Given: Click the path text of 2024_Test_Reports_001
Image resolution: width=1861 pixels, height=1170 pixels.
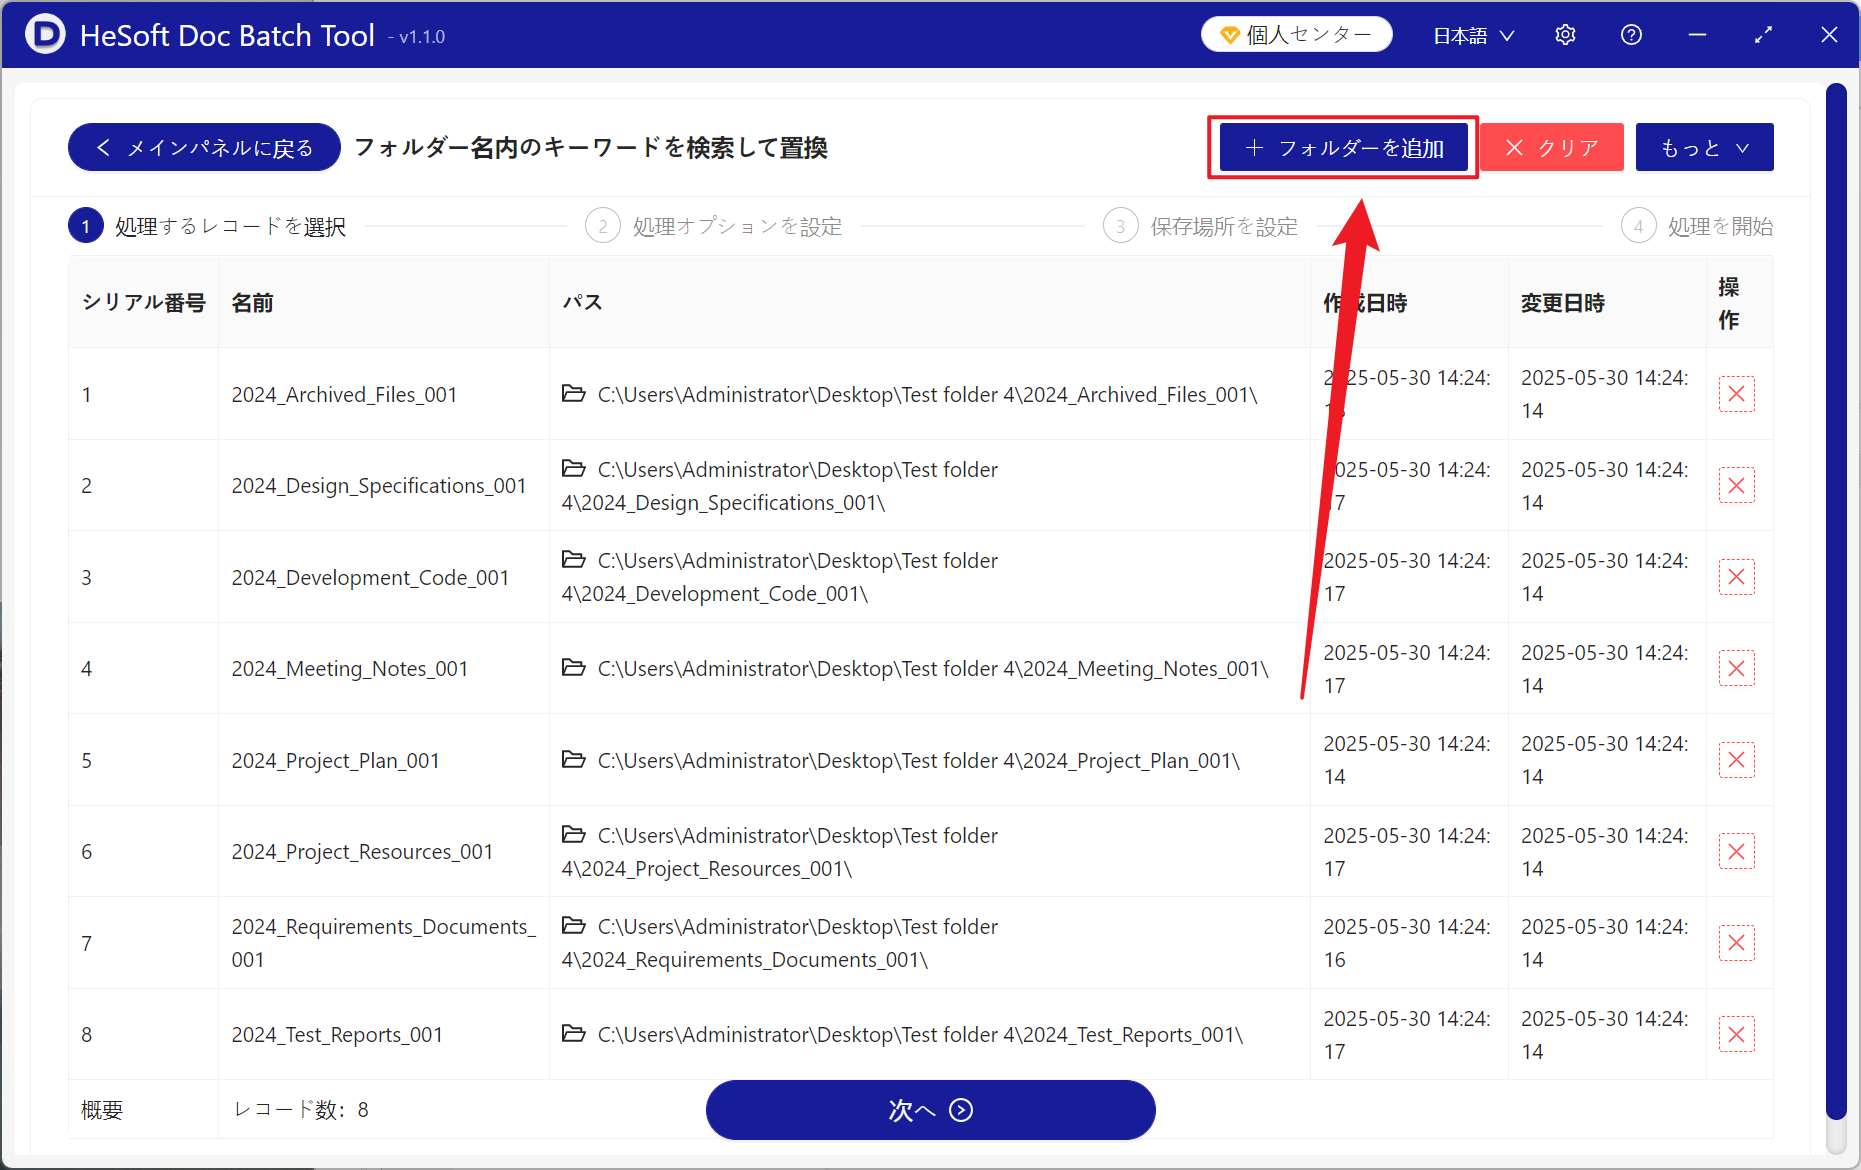Looking at the screenshot, I should point(920,1035).
